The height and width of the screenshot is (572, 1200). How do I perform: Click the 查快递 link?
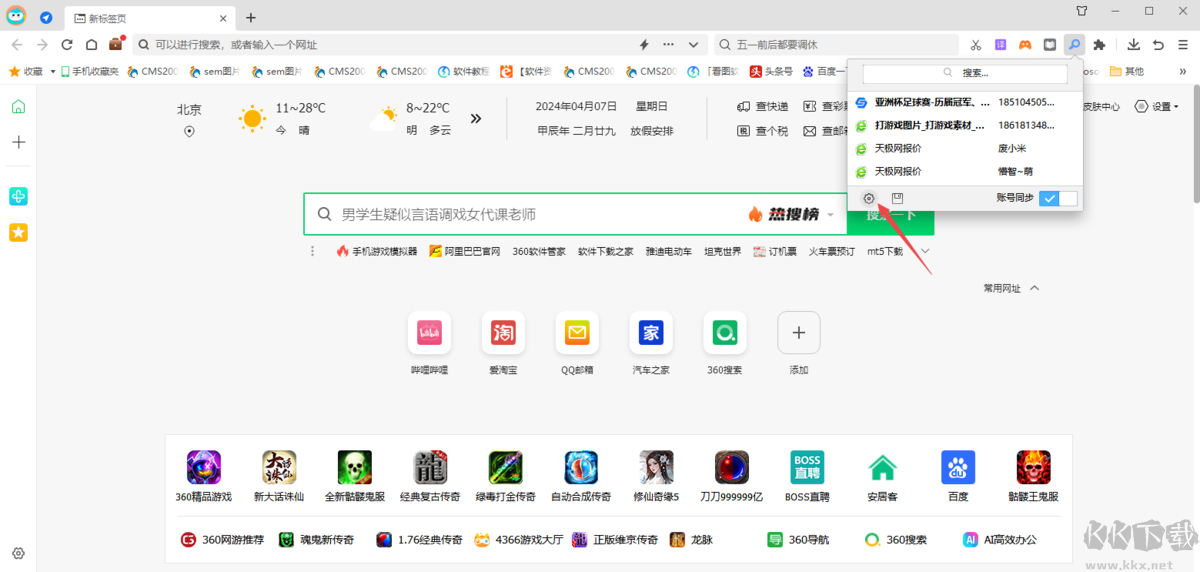tap(763, 107)
